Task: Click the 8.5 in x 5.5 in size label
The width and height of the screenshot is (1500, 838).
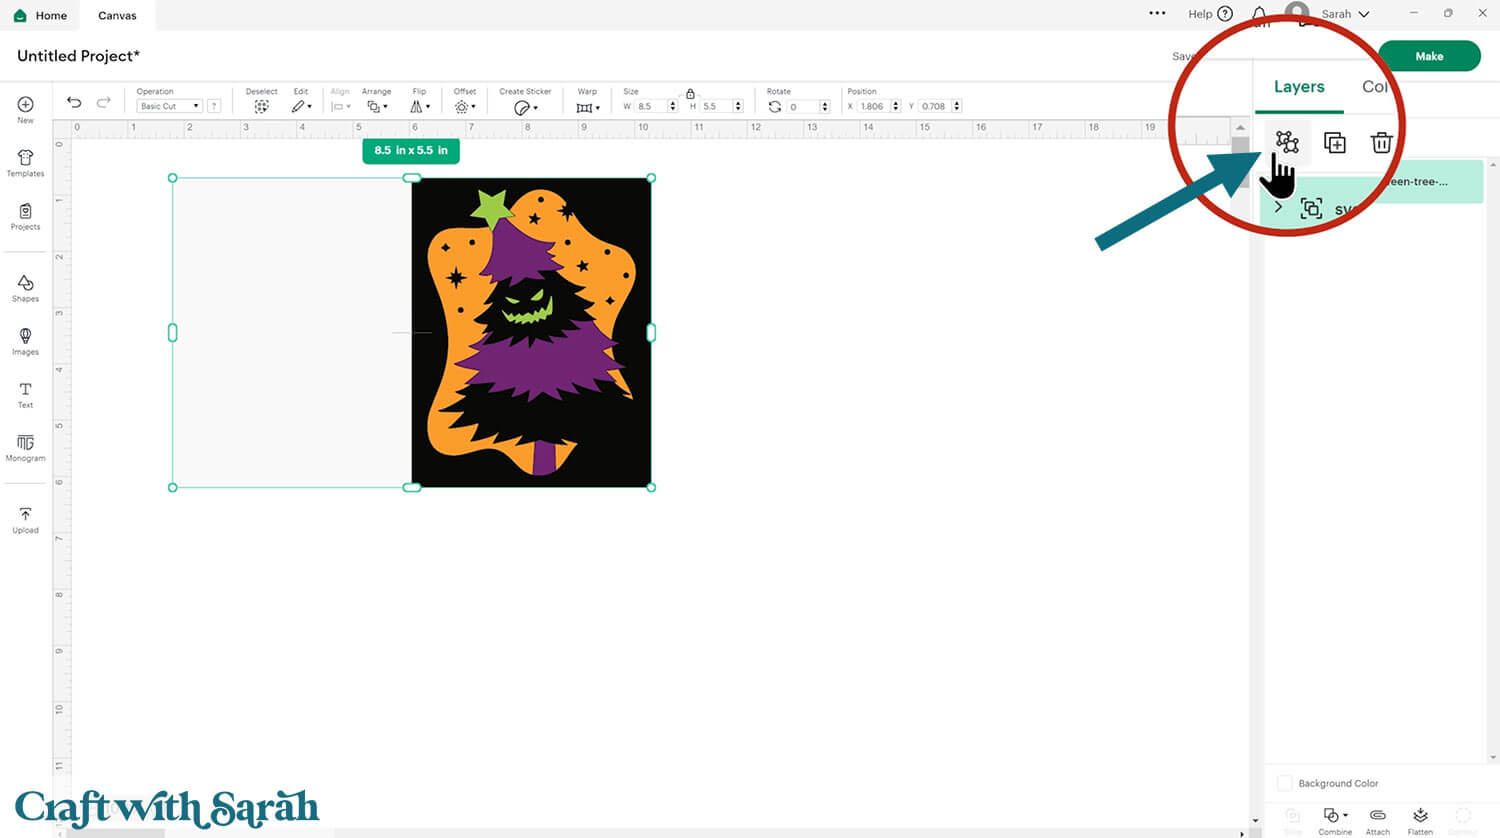Action: tap(411, 150)
